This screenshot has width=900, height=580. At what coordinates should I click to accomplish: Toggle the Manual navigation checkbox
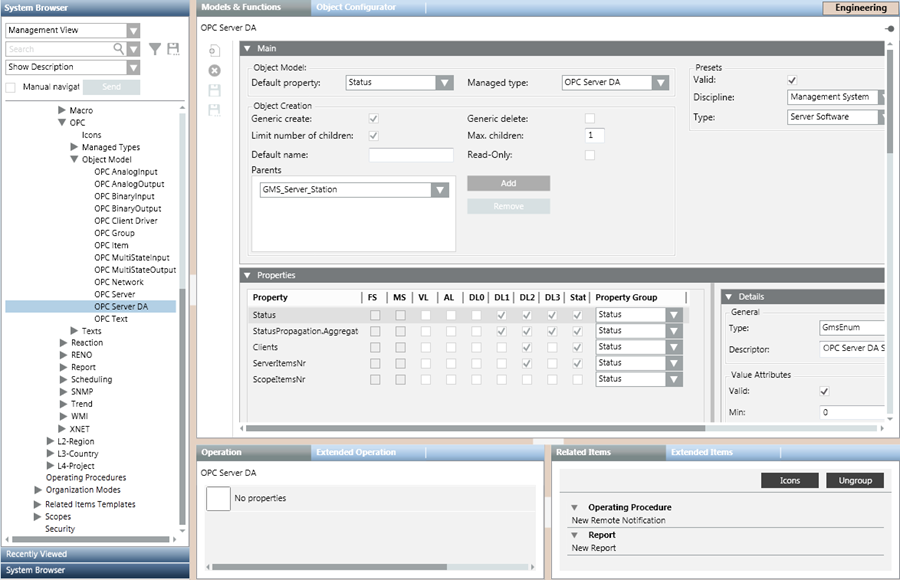pos(11,87)
